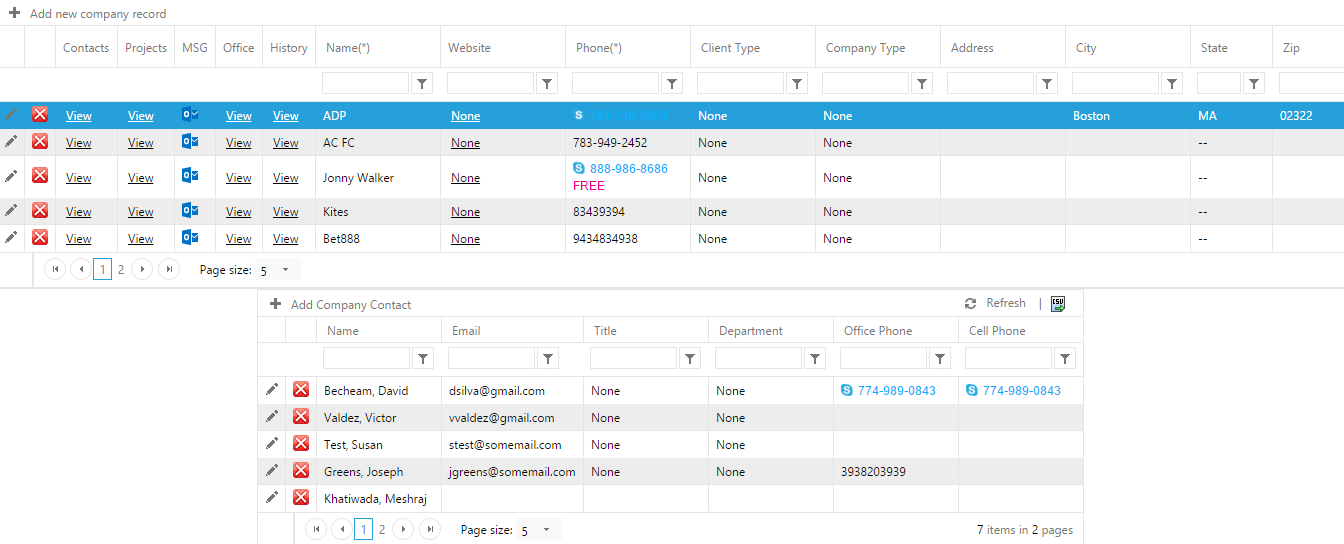The width and height of the screenshot is (1344, 544).
Task: Click the pencil edit icon for AC FC
Action: [11, 142]
